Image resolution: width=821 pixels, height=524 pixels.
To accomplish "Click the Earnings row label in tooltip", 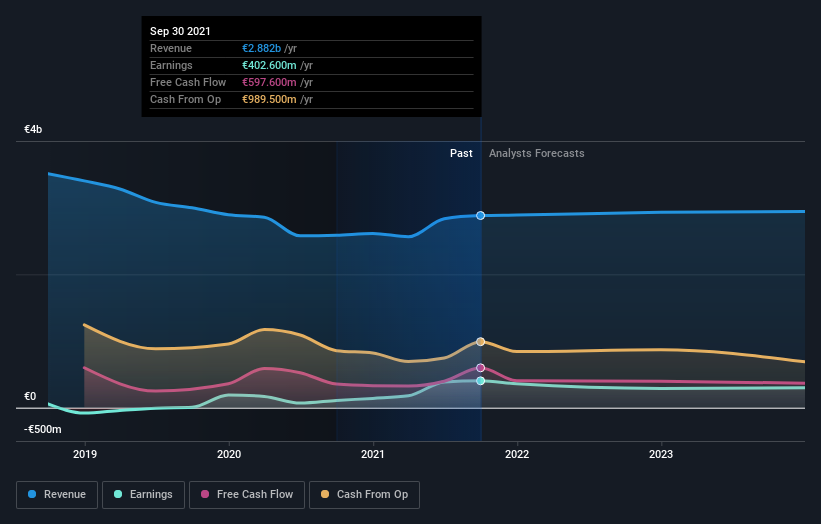I will [171, 65].
